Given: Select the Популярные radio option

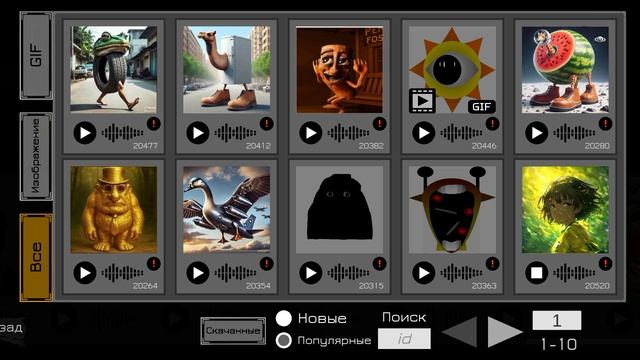Looking at the screenshot, I should click(x=284, y=340).
